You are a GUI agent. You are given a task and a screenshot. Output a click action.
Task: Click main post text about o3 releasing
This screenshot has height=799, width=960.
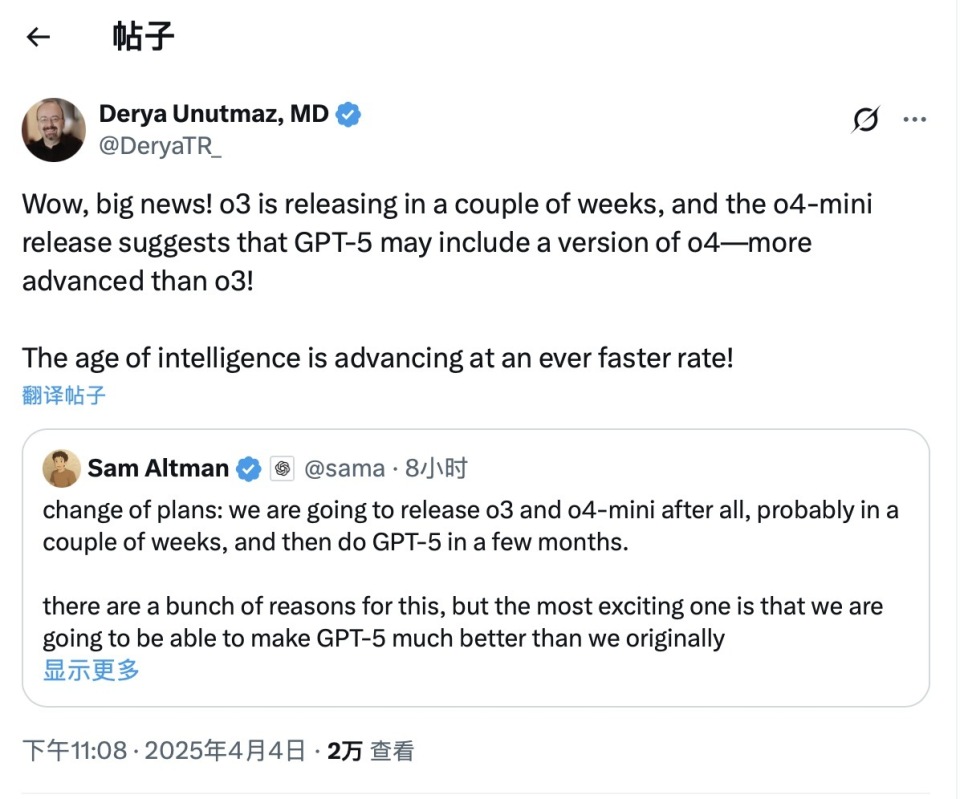click(447, 242)
